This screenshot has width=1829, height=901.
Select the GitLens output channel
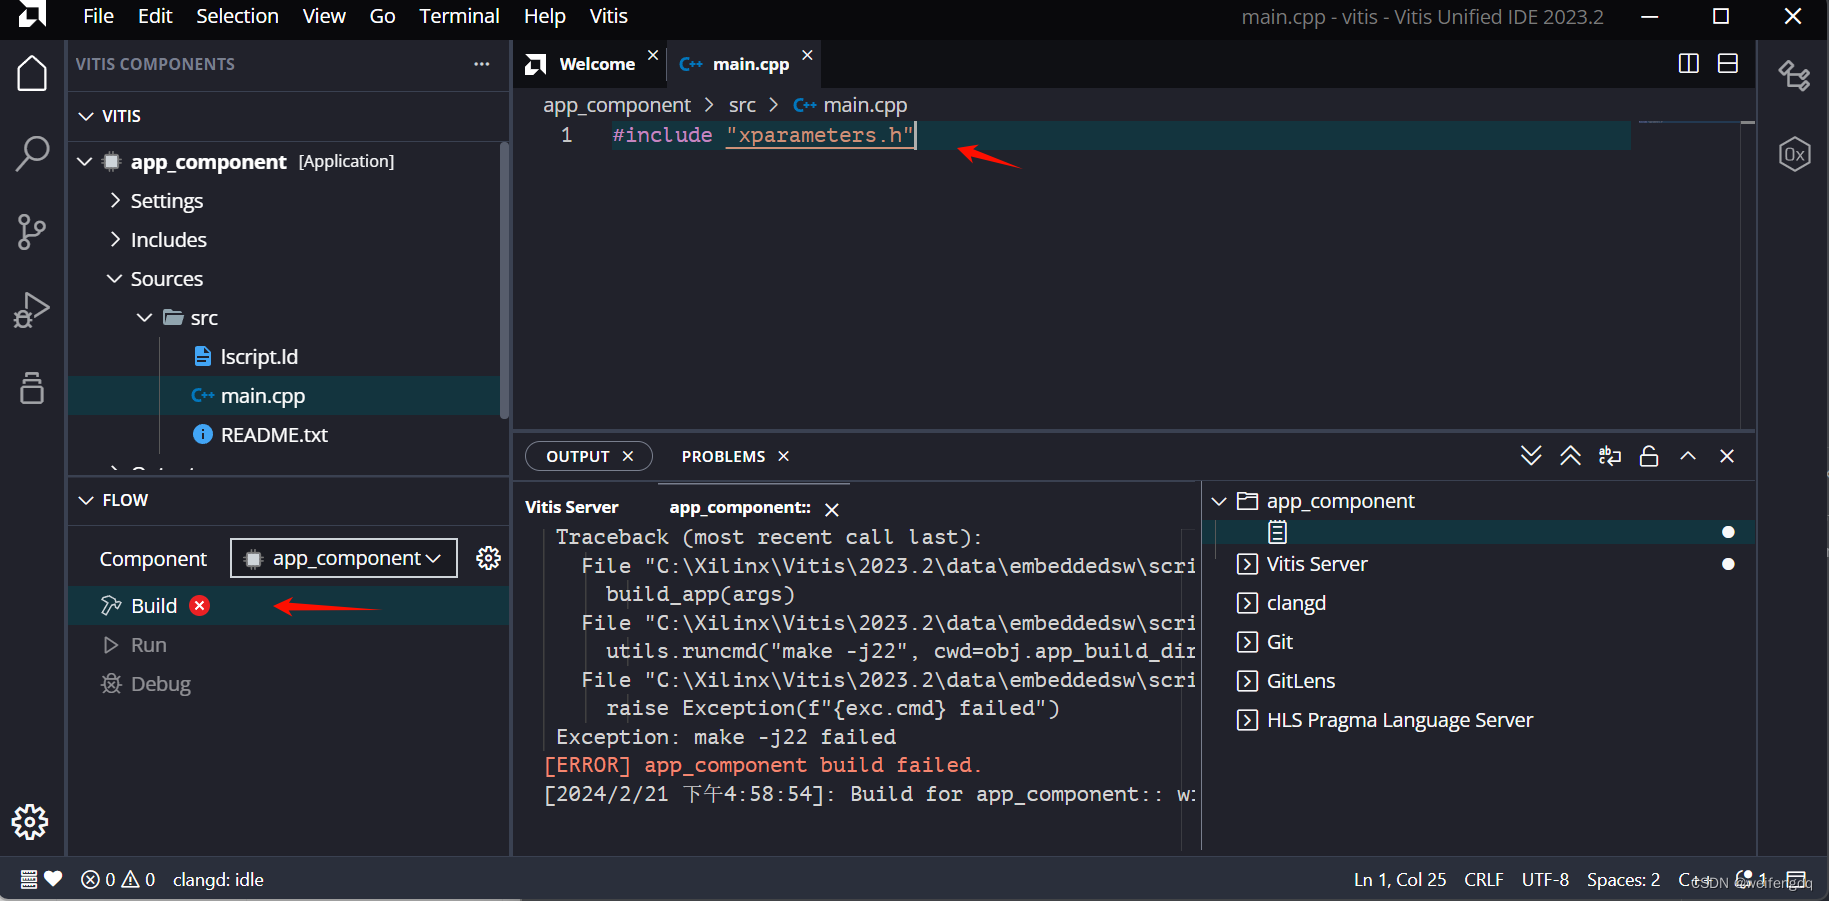1301,681
